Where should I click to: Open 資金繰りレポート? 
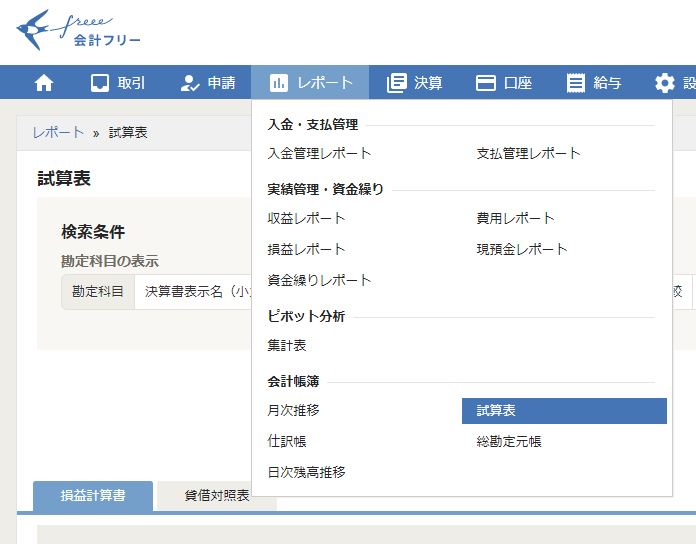coord(319,280)
